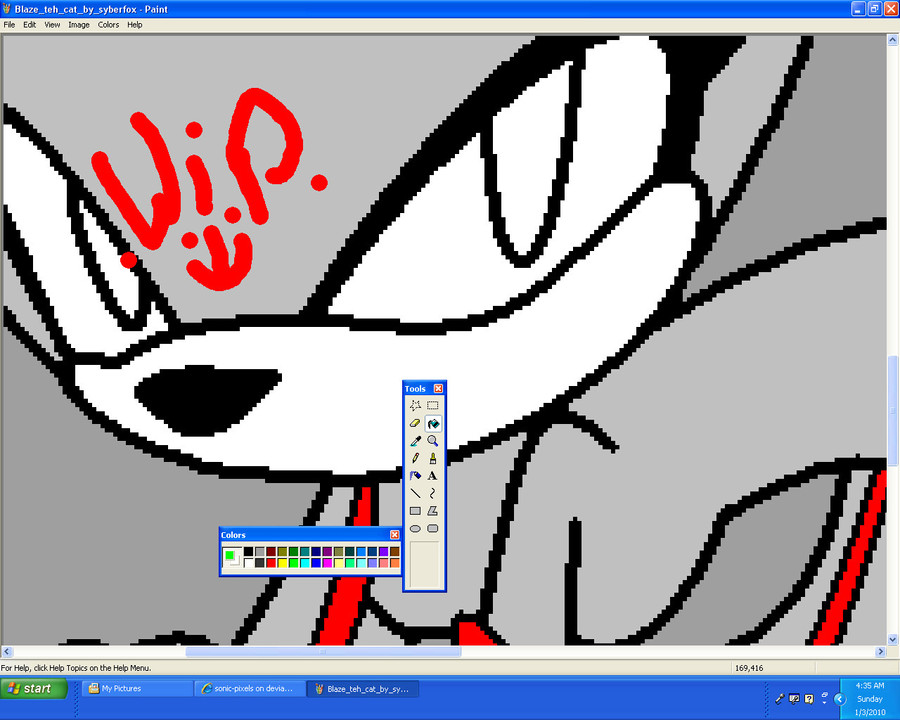Click the current foreground/background color indicator

[232, 558]
